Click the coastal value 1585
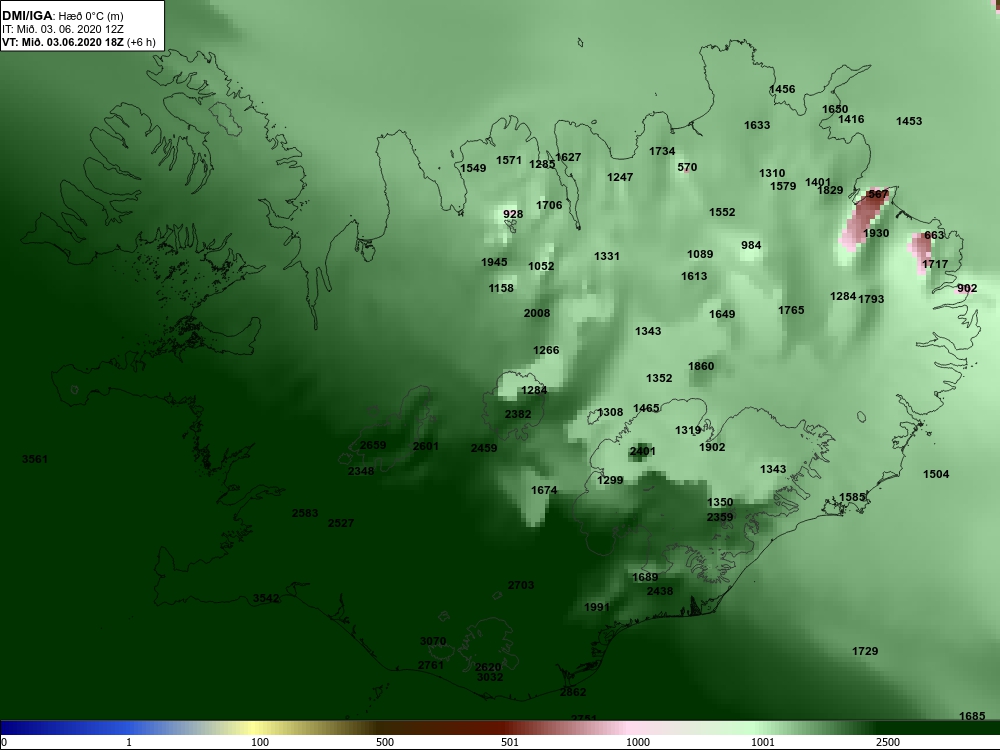The width and height of the screenshot is (1000, 750). pyautogui.click(x=852, y=497)
